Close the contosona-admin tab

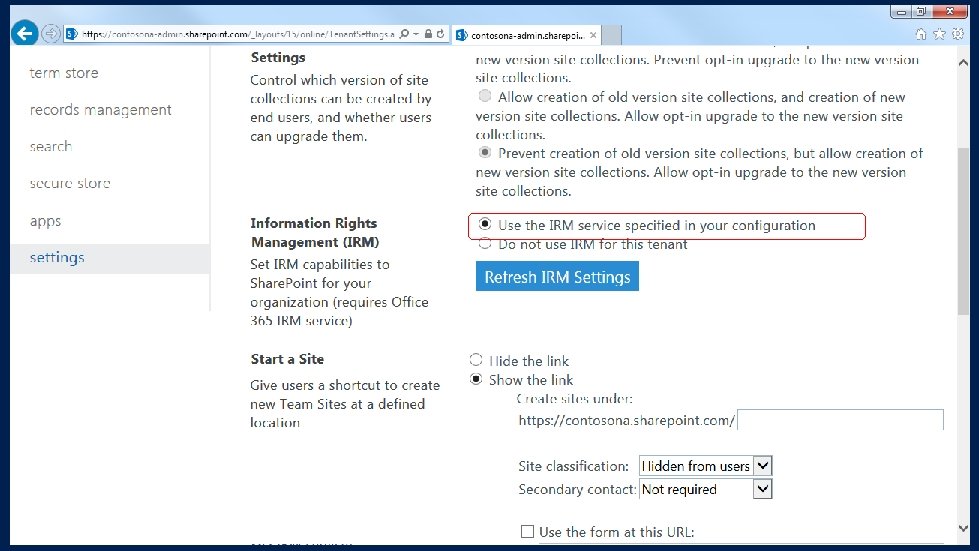point(593,35)
